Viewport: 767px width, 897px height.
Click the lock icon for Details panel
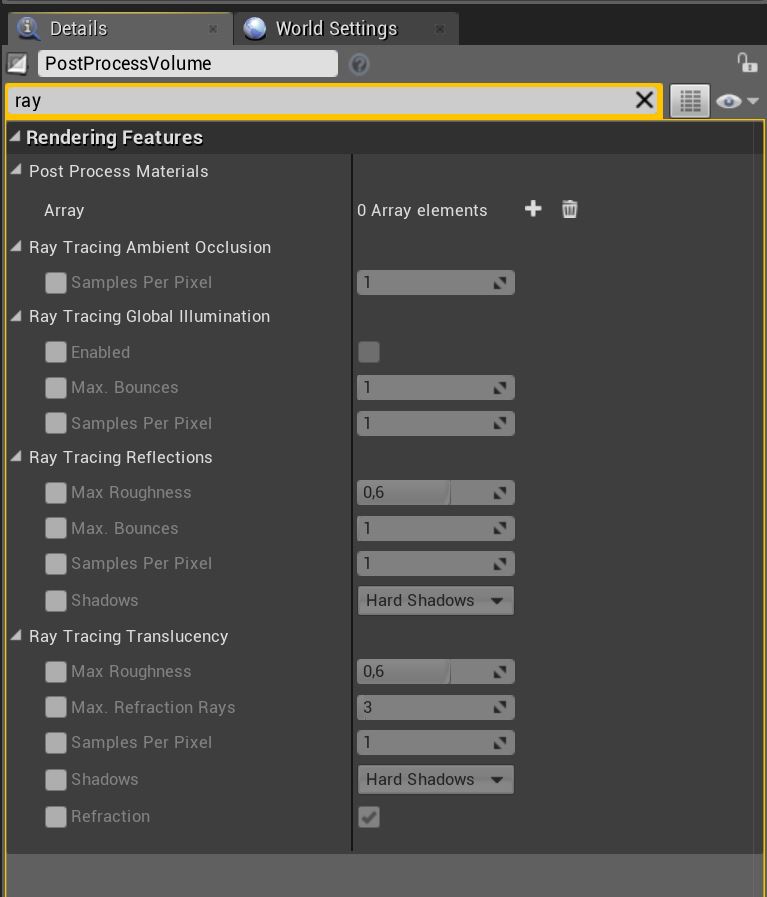coord(746,63)
